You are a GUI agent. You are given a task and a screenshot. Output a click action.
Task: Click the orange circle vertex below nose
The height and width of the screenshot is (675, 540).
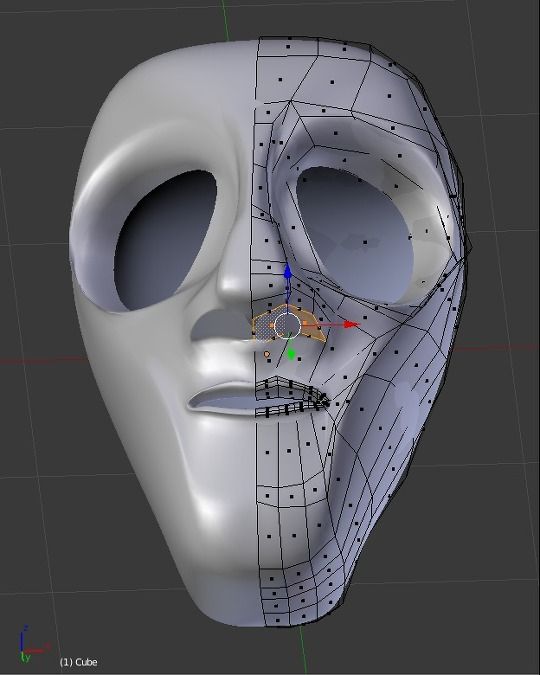(x=267, y=354)
